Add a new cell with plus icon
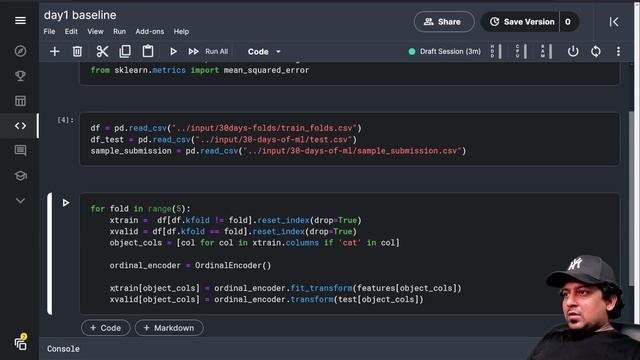640x360 pixels. point(54,51)
